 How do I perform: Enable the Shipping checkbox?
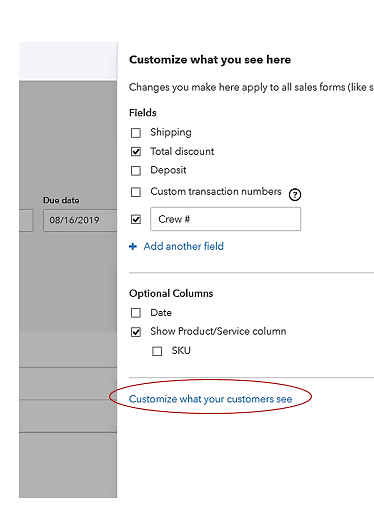point(136,133)
